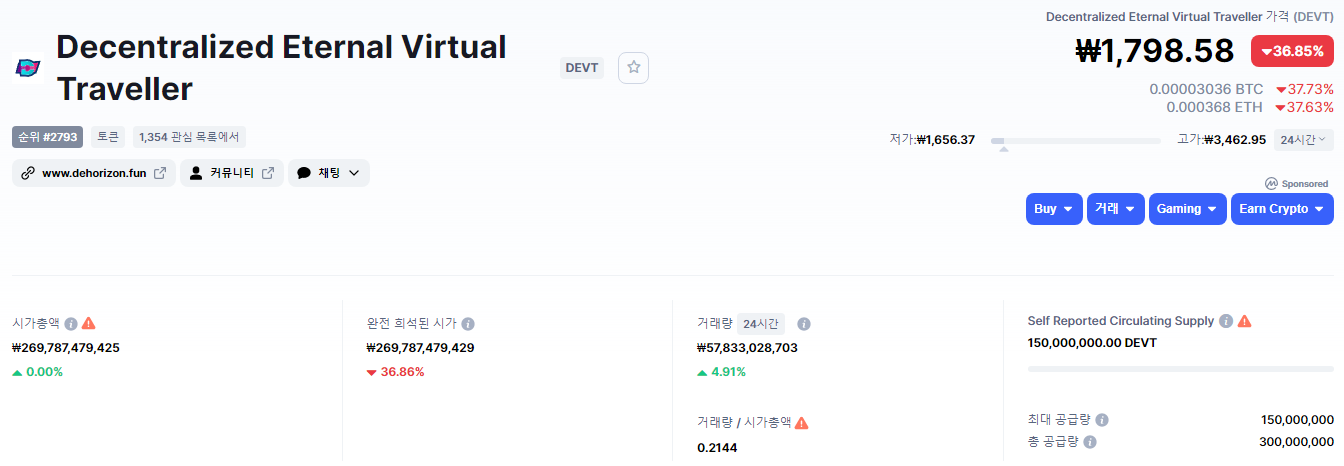Click info icon next to 시가총액
Screen dimensions: 1344x466
tap(71, 323)
